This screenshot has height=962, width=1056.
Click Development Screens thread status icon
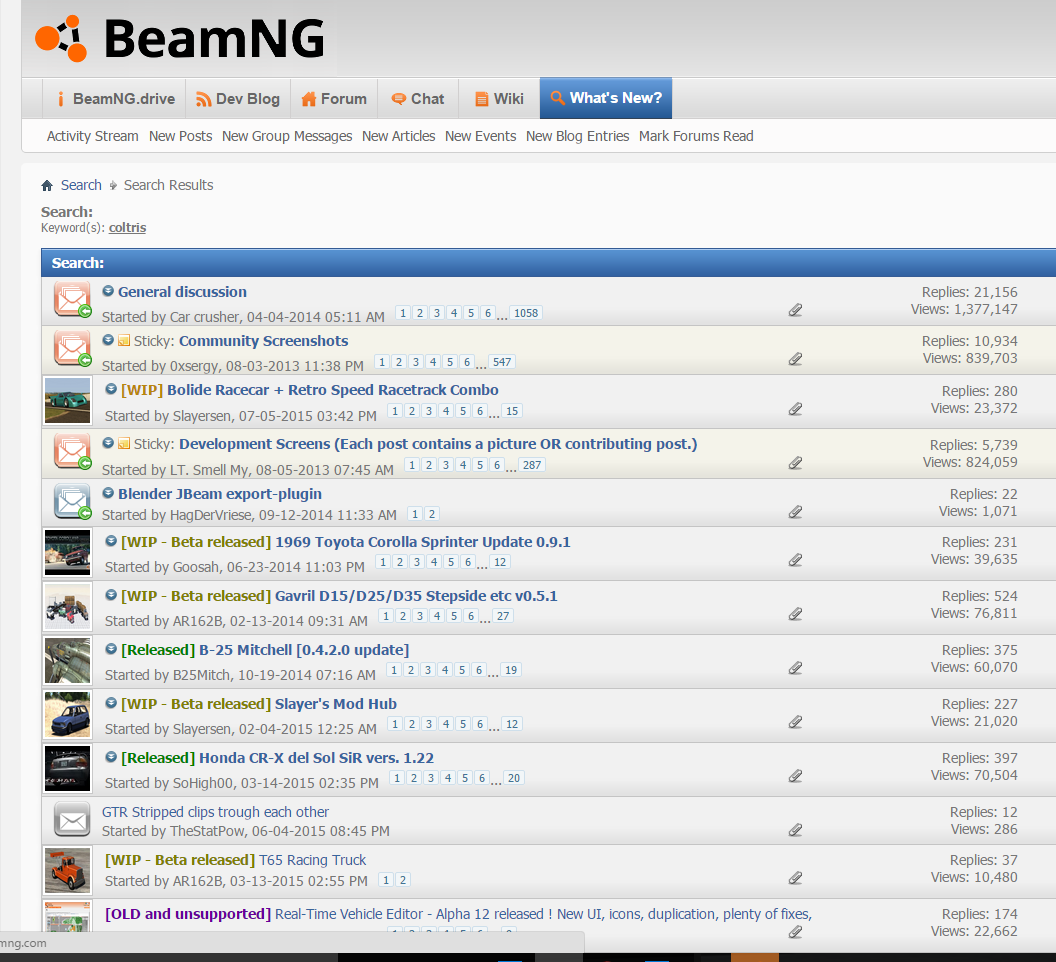click(72, 452)
